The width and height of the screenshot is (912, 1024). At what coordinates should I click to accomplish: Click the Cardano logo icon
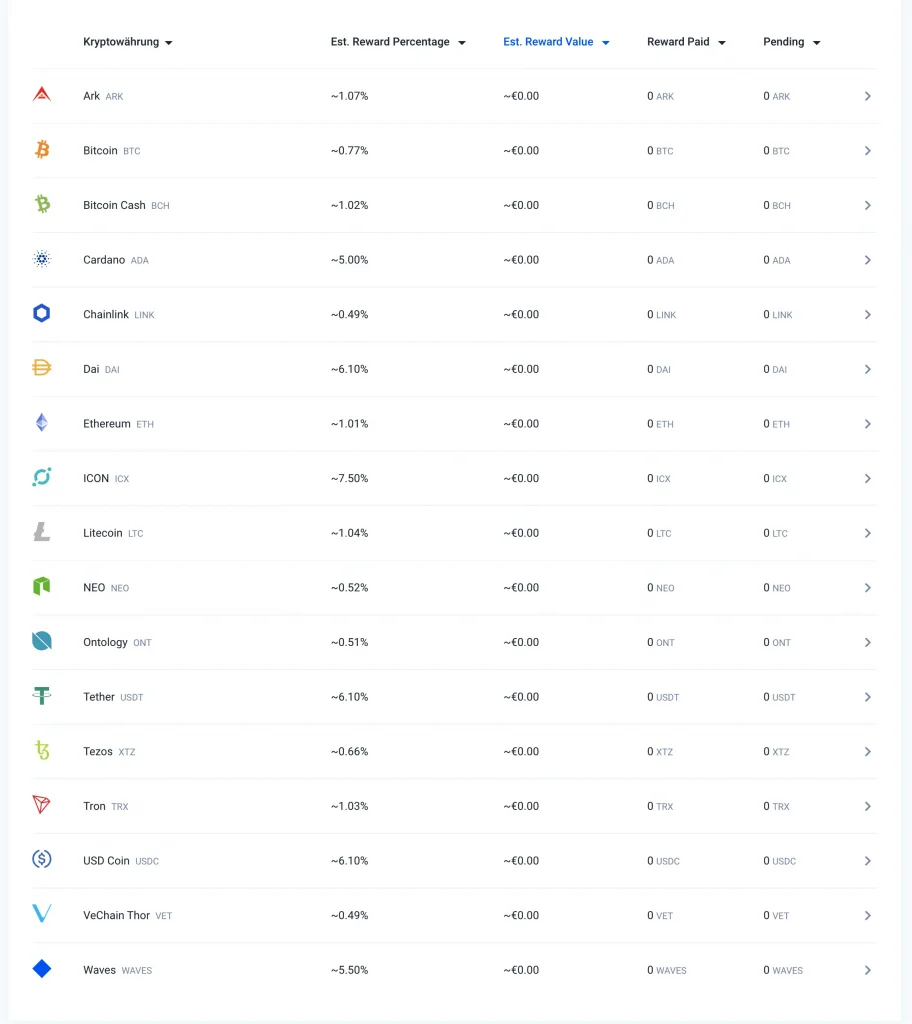41,259
